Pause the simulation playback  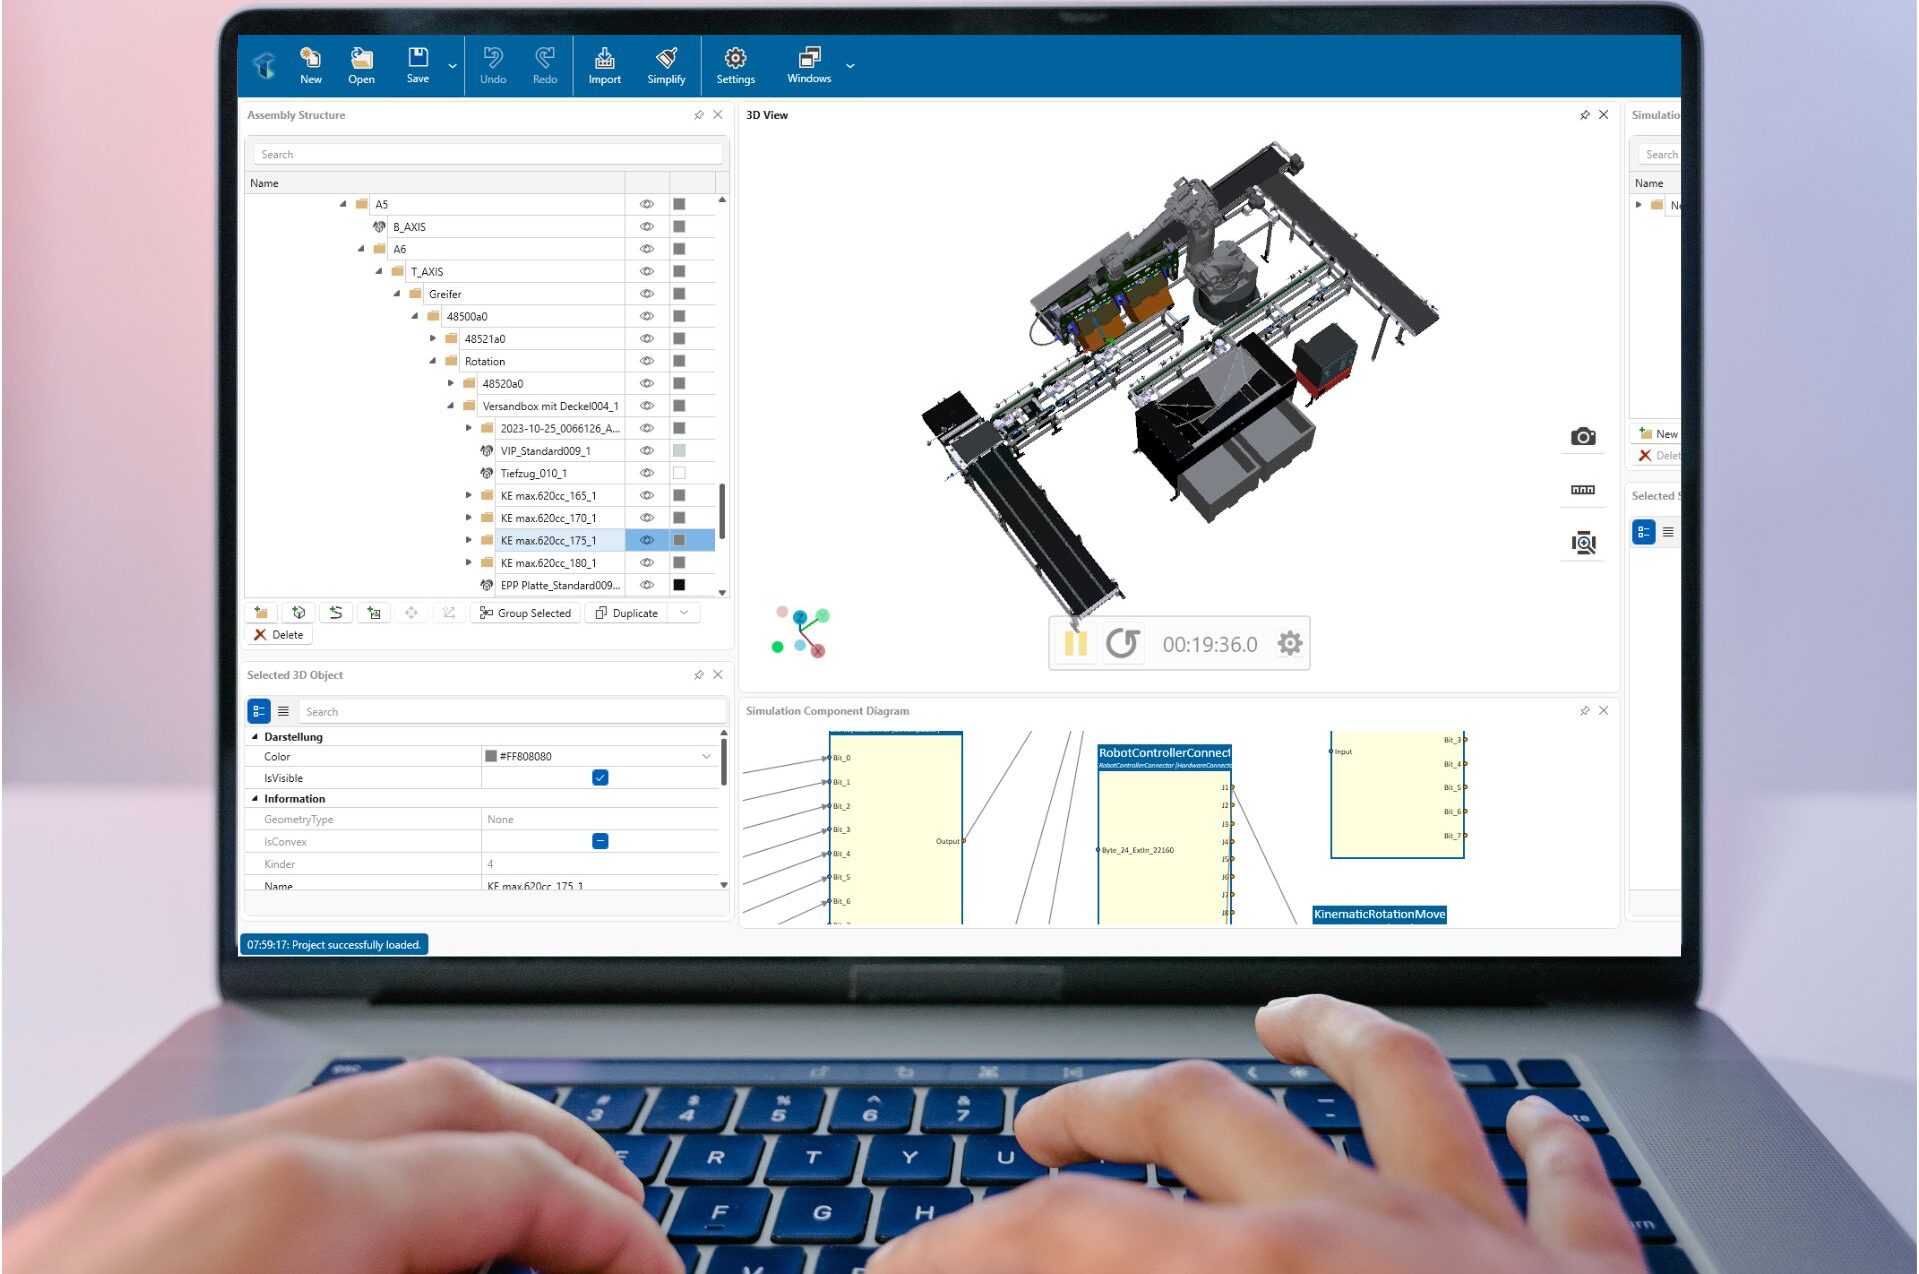1076,643
